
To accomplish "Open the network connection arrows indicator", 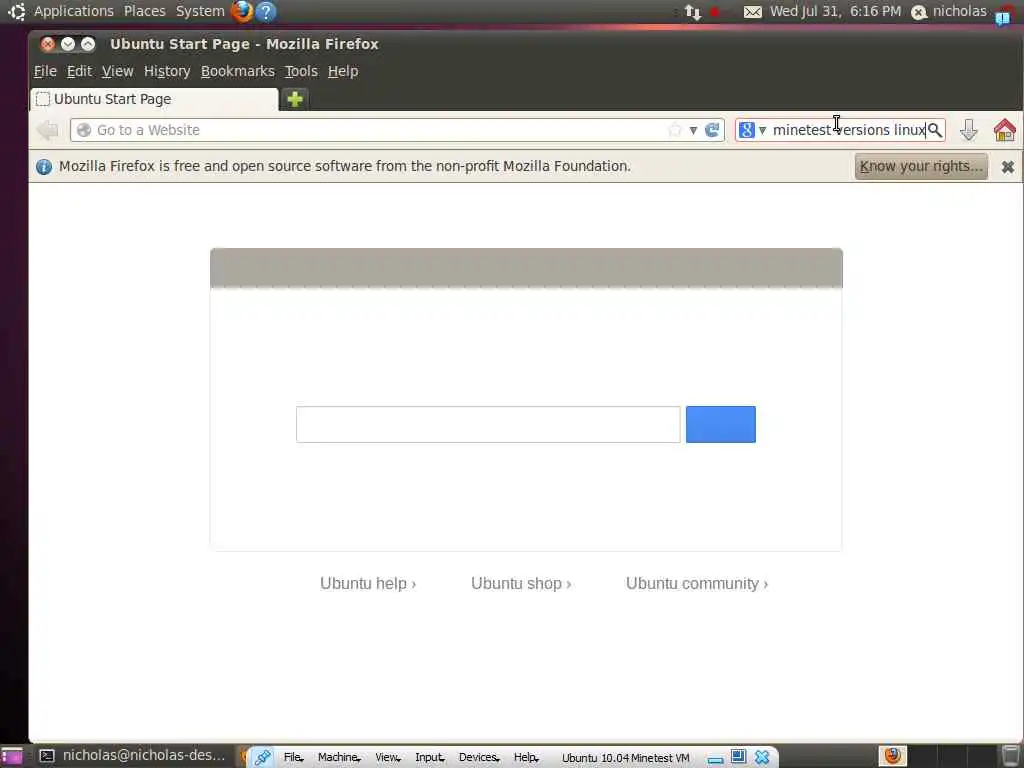I will [693, 12].
